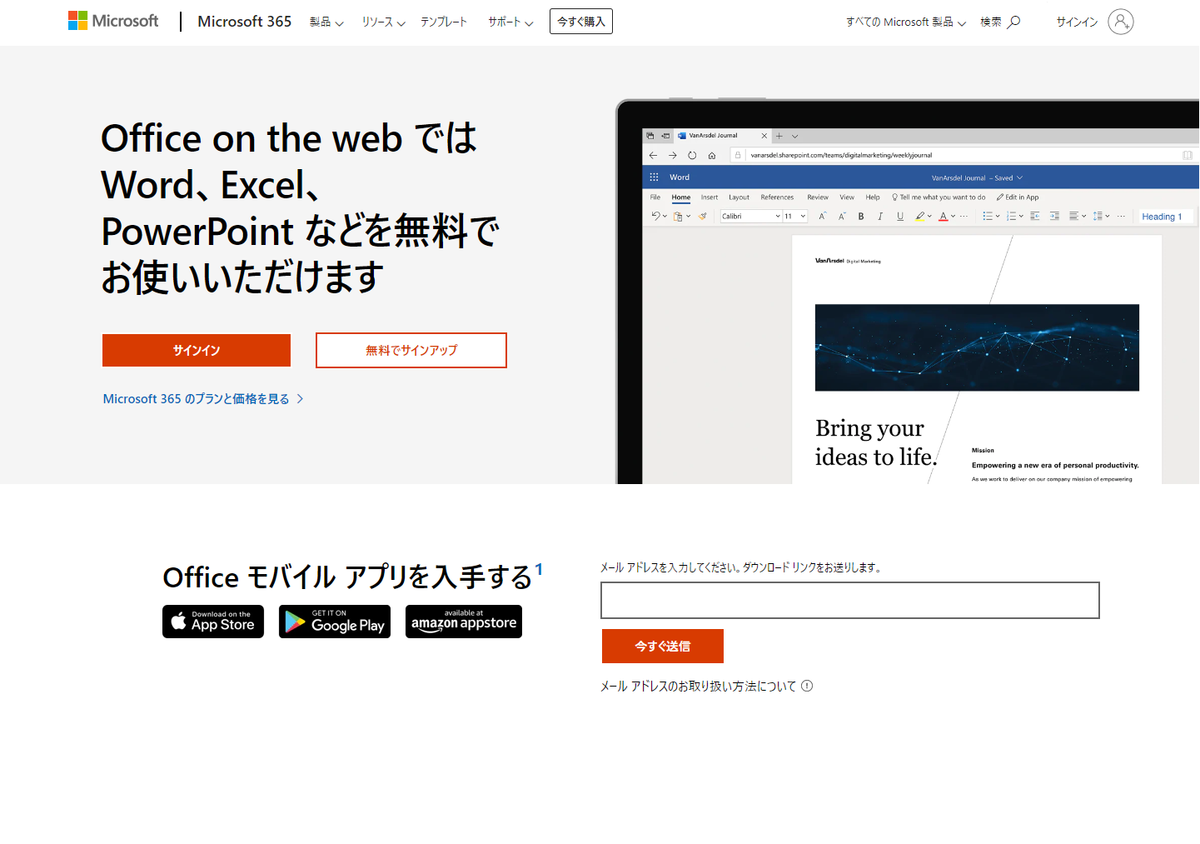Click the account avatar icon in header
Screen dimensions: 1200x844
tap(1121, 21)
